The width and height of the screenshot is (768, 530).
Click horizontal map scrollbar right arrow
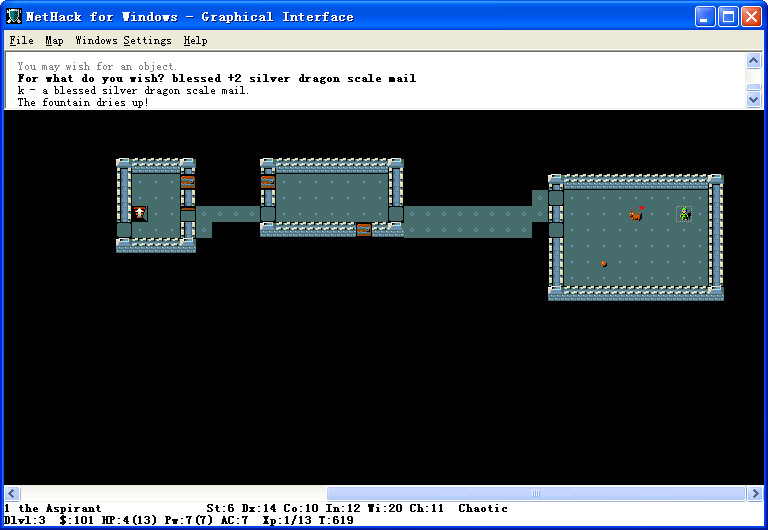pyautogui.click(x=754, y=493)
